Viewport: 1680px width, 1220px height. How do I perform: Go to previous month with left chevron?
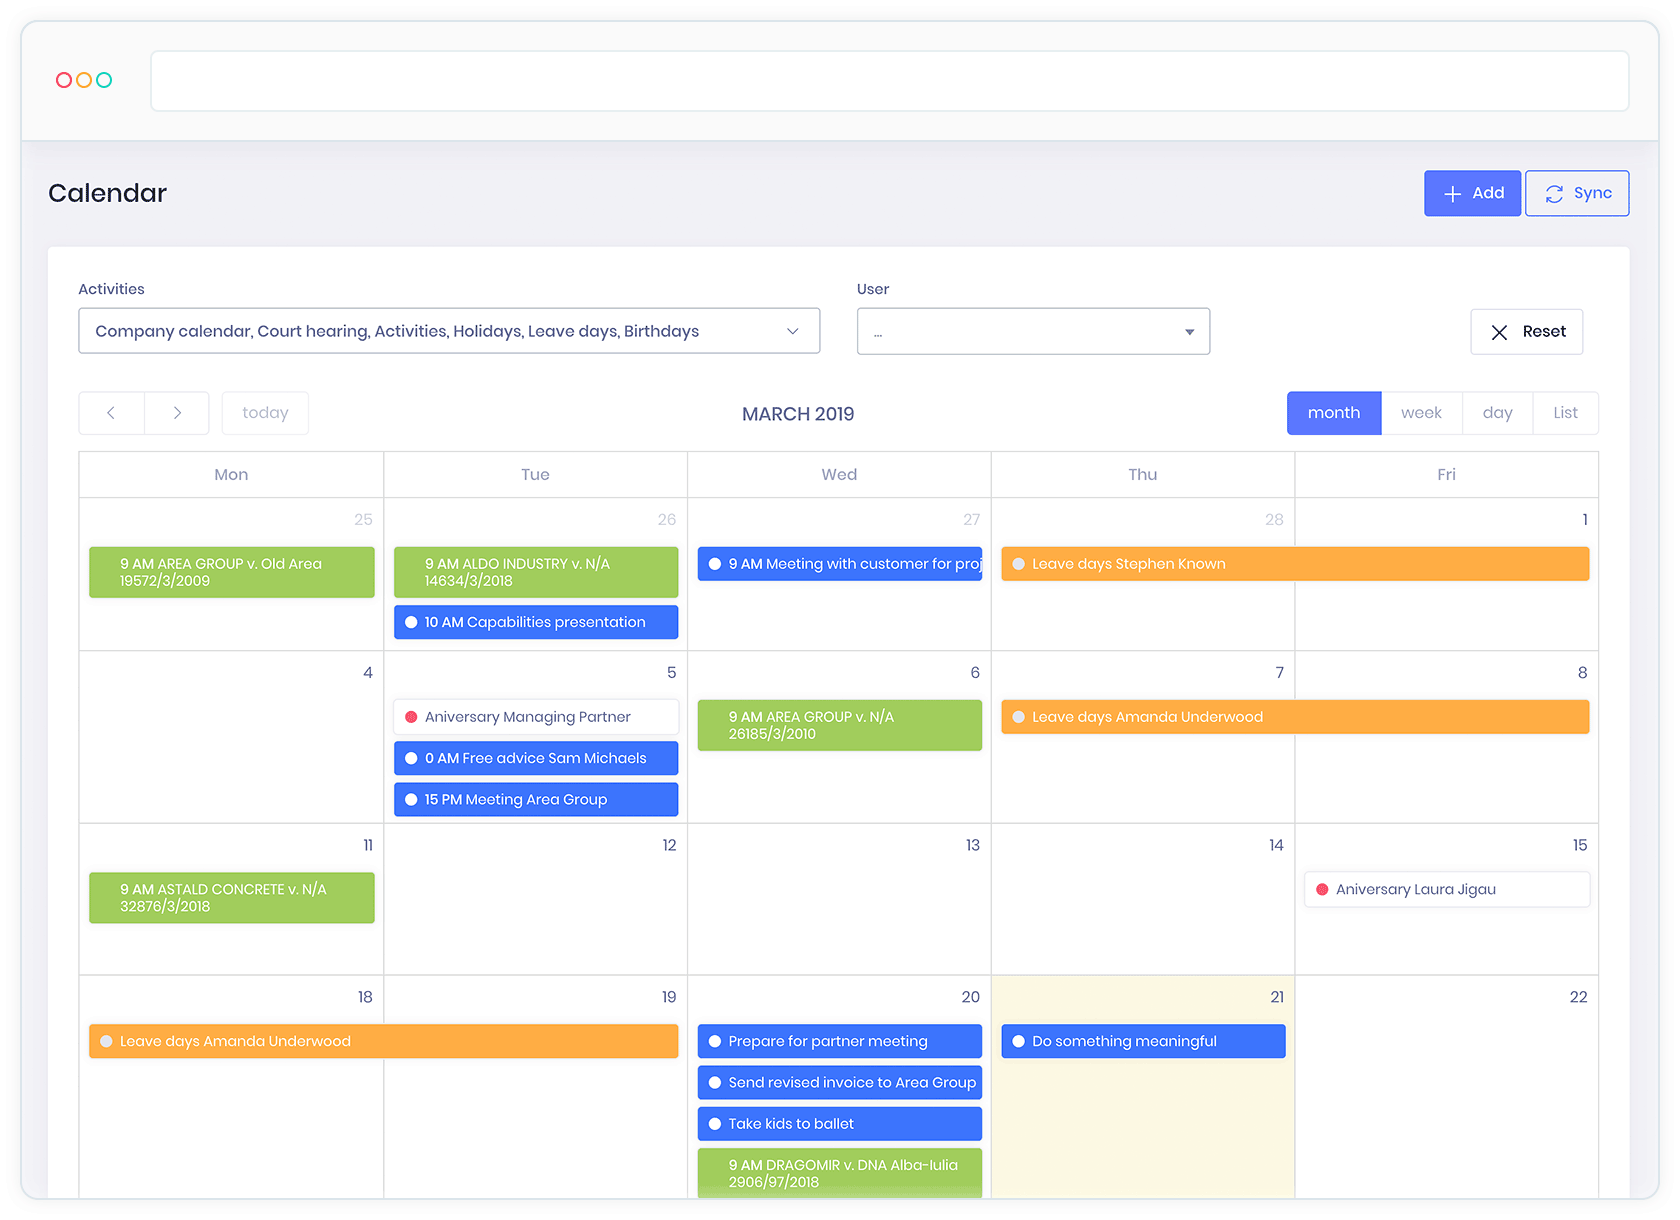click(x=112, y=413)
